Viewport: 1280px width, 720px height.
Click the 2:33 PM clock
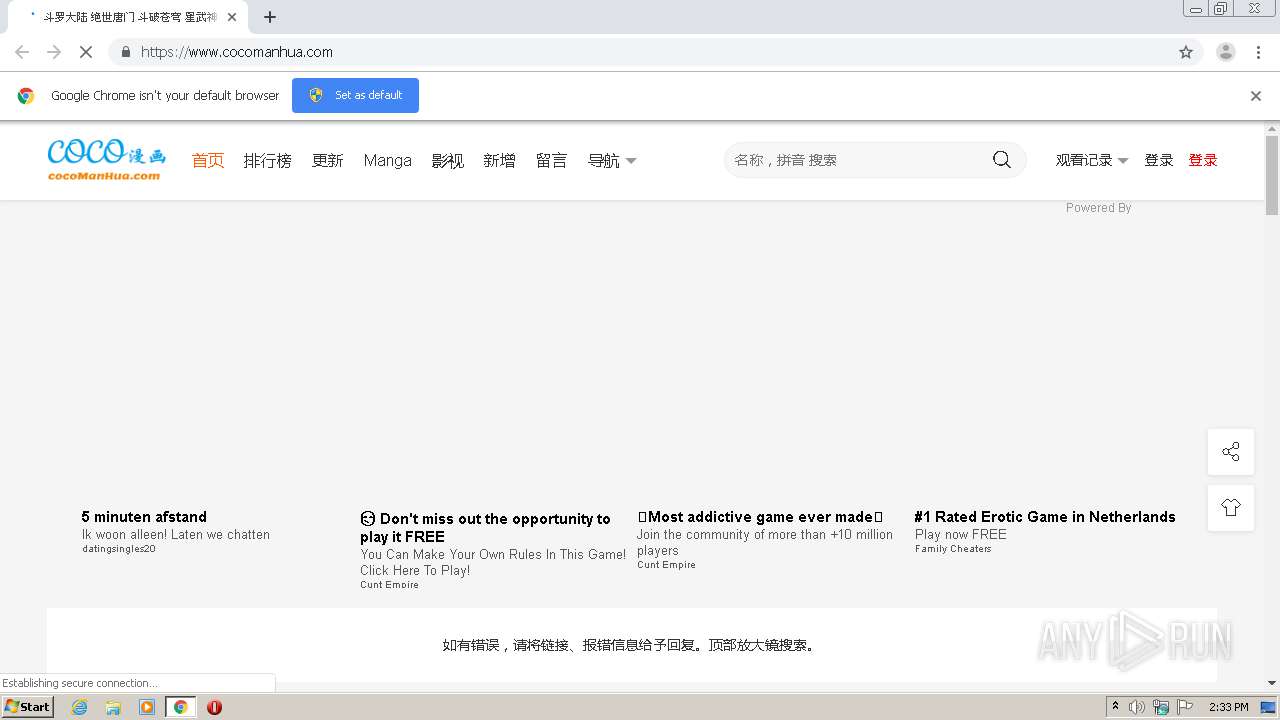point(1228,707)
